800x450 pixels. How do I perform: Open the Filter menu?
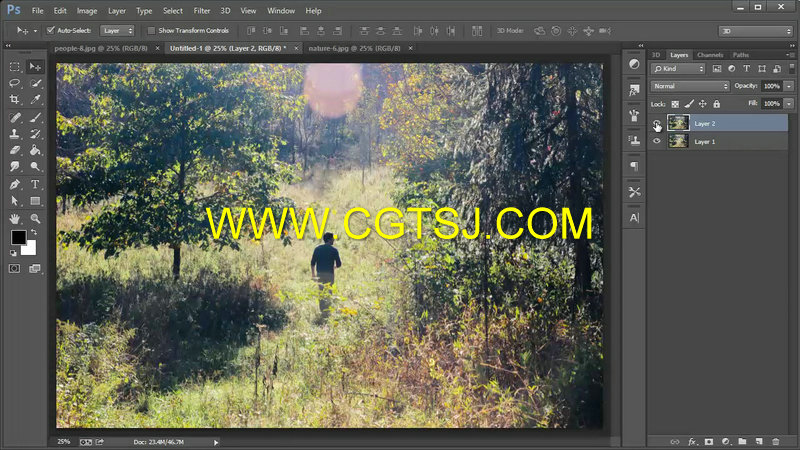click(202, 11)
